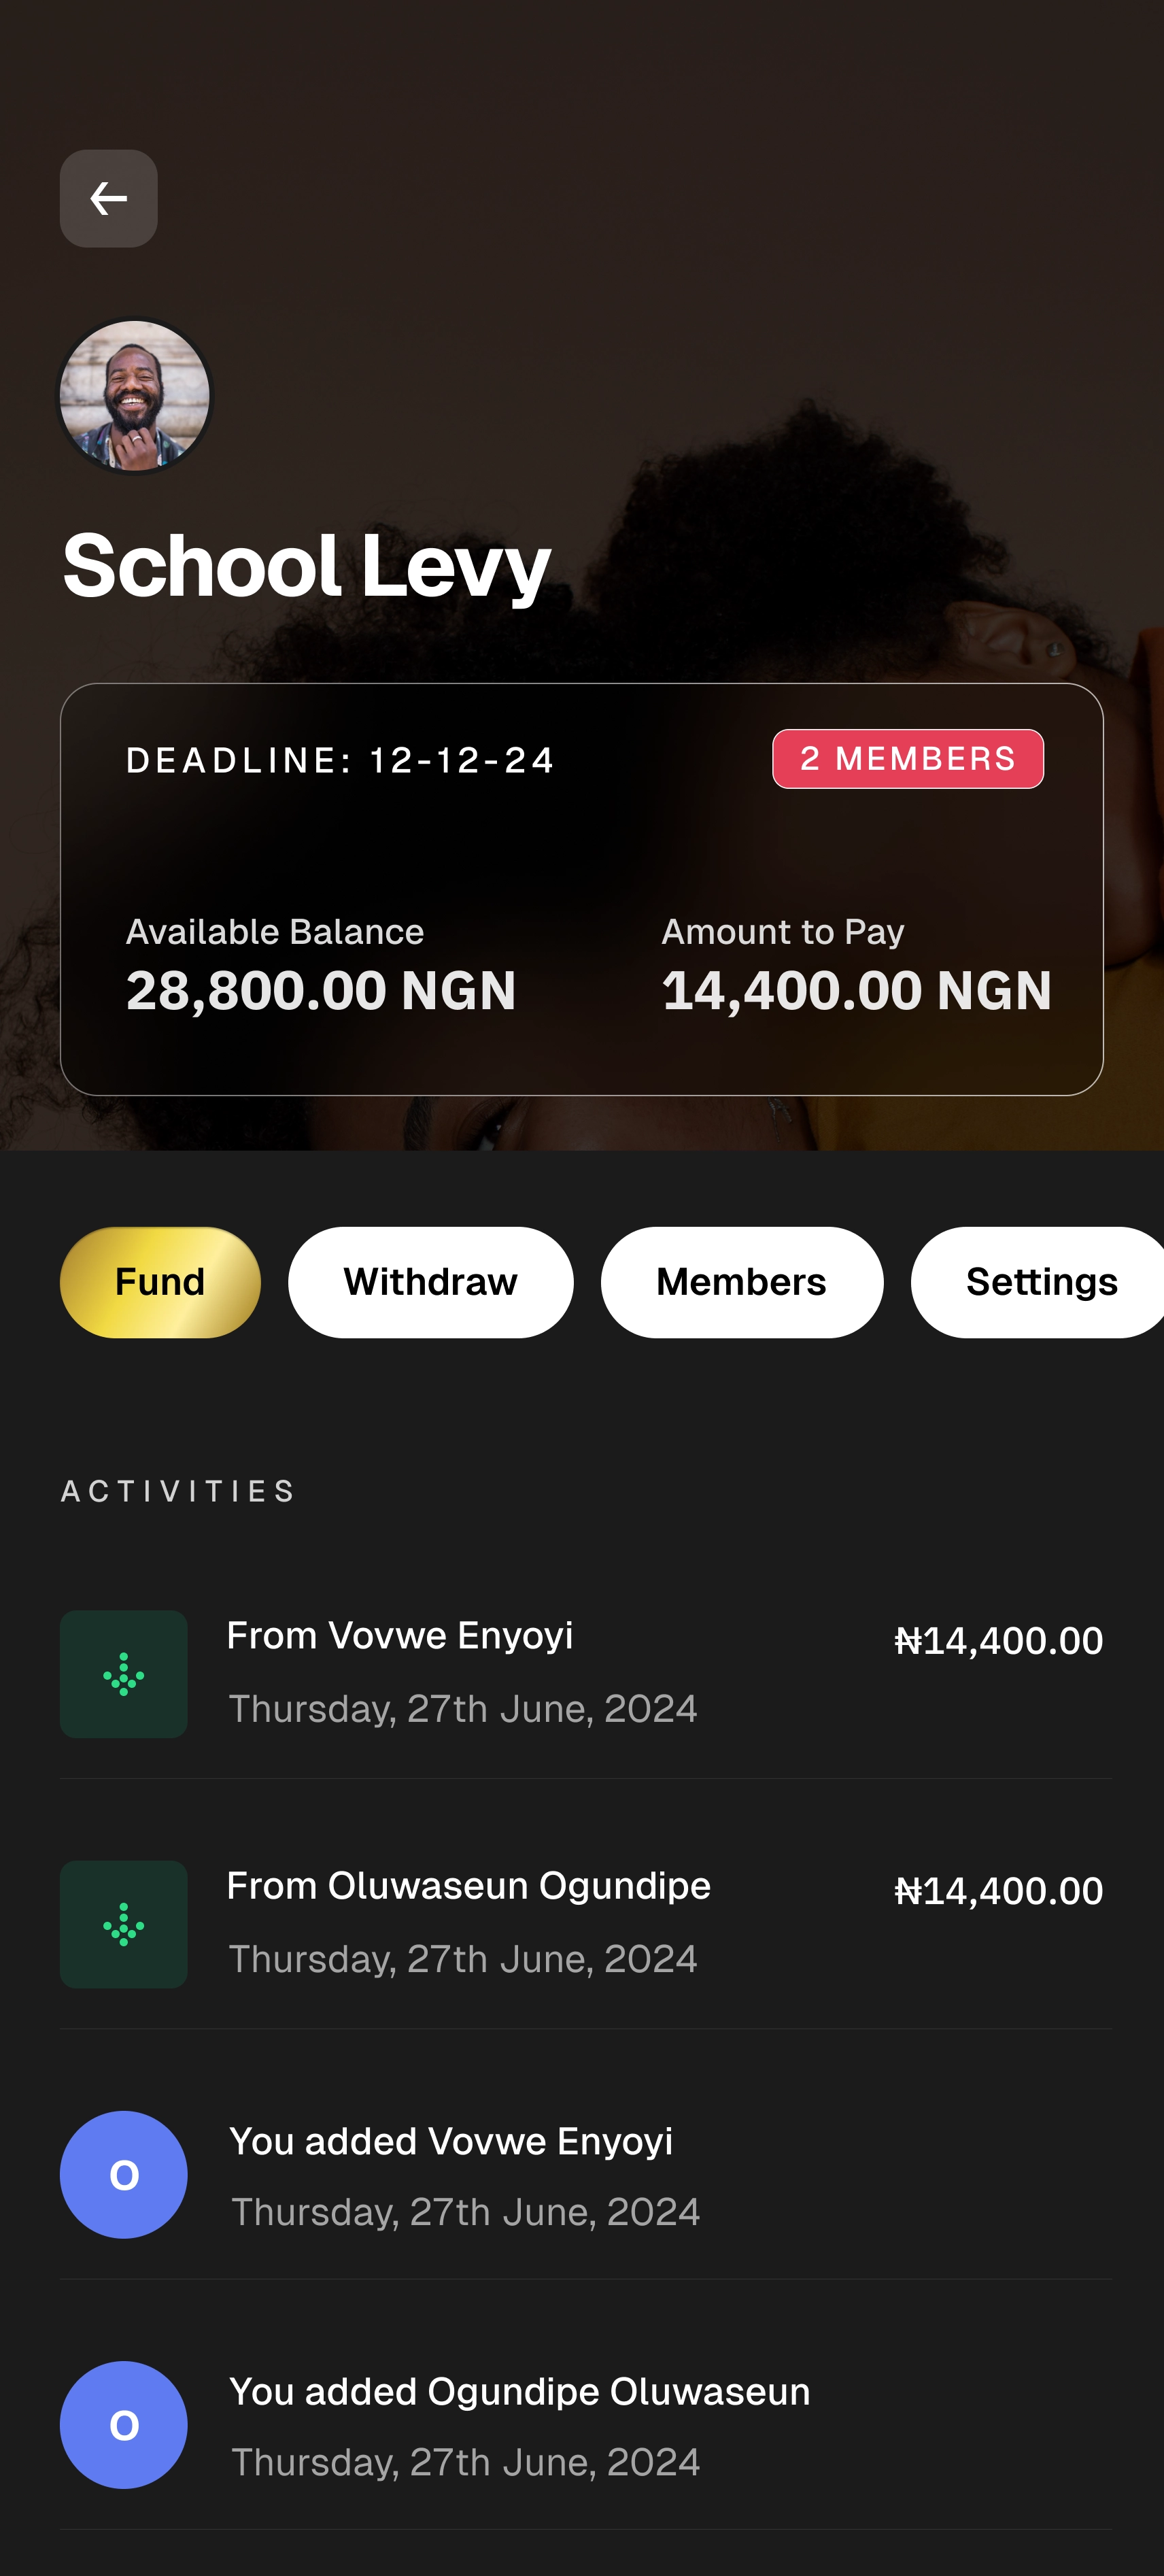
Task: Click the Available Balance amount 28,800.00 NGN
Action: click(321, 990)
